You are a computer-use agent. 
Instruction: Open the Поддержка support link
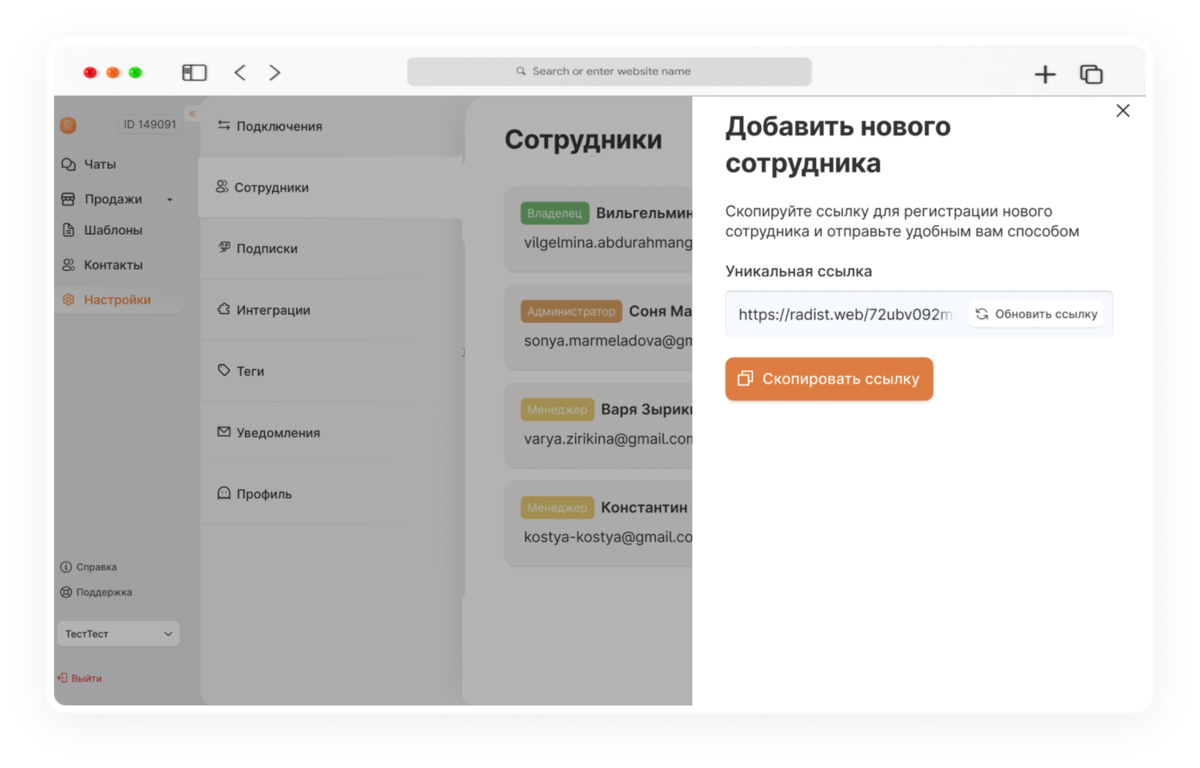[104, 592]
